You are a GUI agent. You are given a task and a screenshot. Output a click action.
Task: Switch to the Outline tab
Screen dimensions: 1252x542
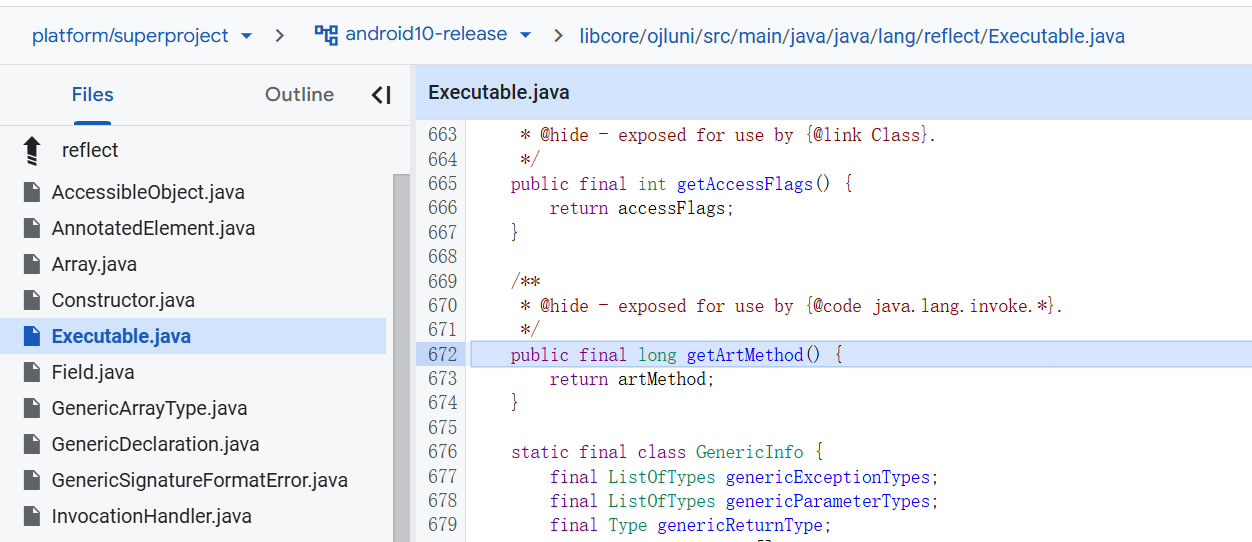coord(299,95)
